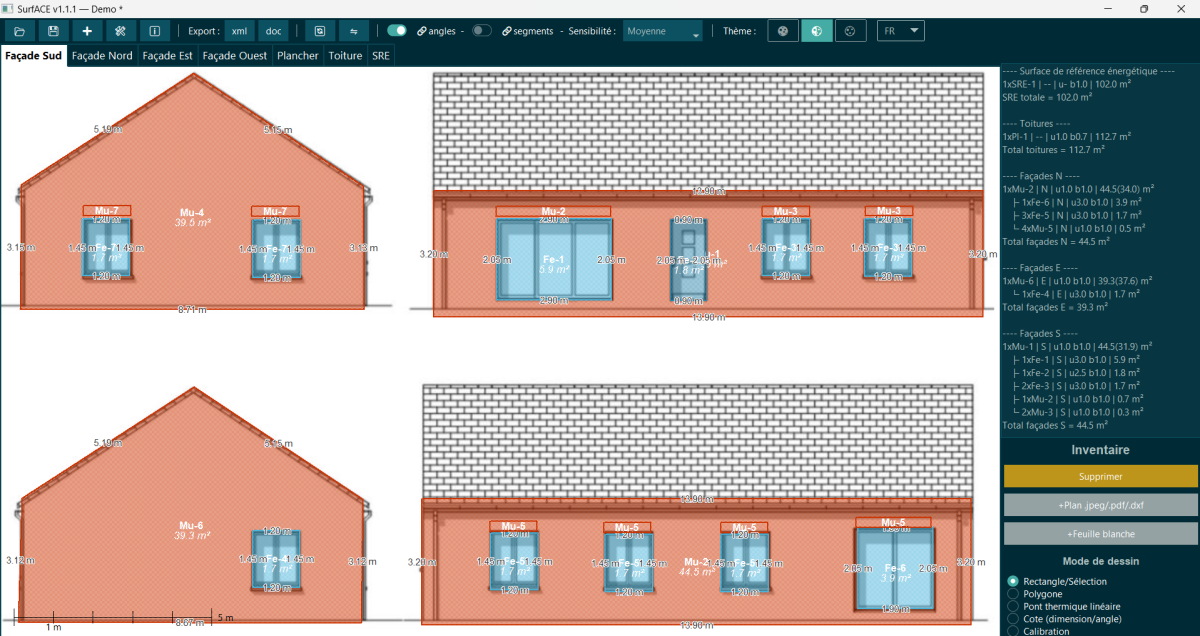Select the Fe-1 patio door surface
Viewport: 1200px width, 636px height.
tap(553, 258)
